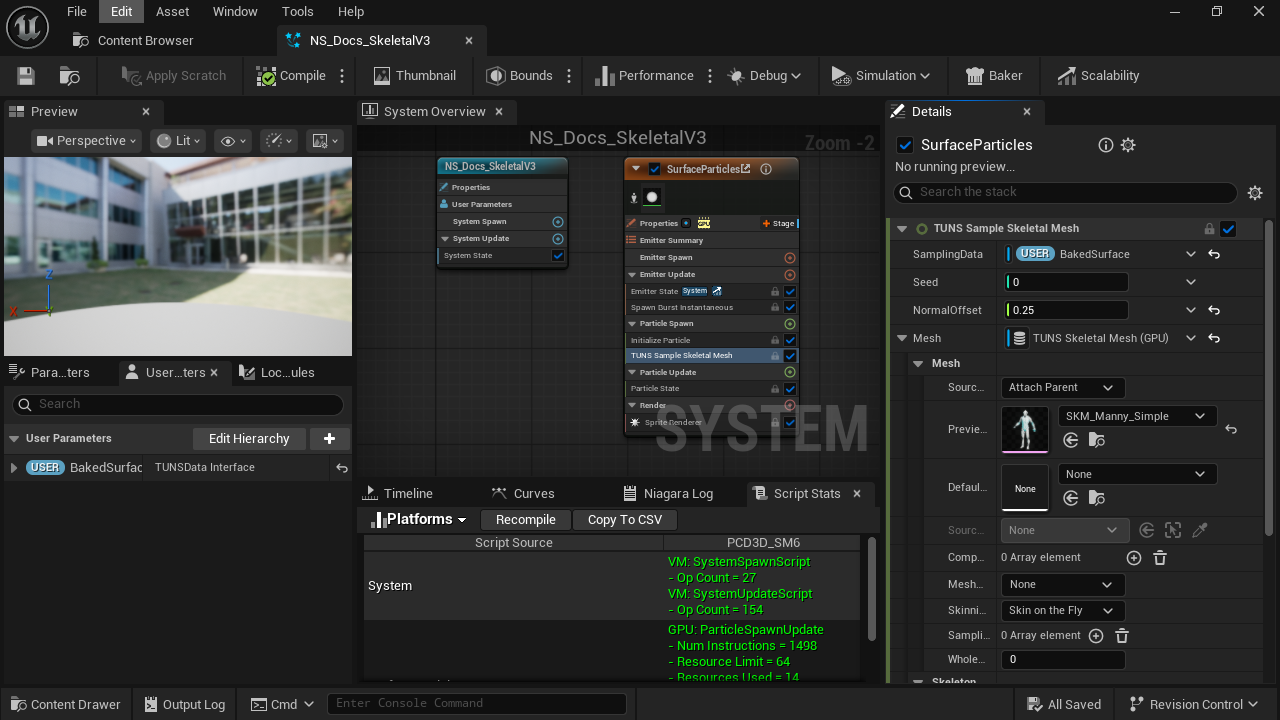Click the Save asset toolbar icon
Image resolution: width=1280 pixels, height=720 pixels.
coord(26,76)
